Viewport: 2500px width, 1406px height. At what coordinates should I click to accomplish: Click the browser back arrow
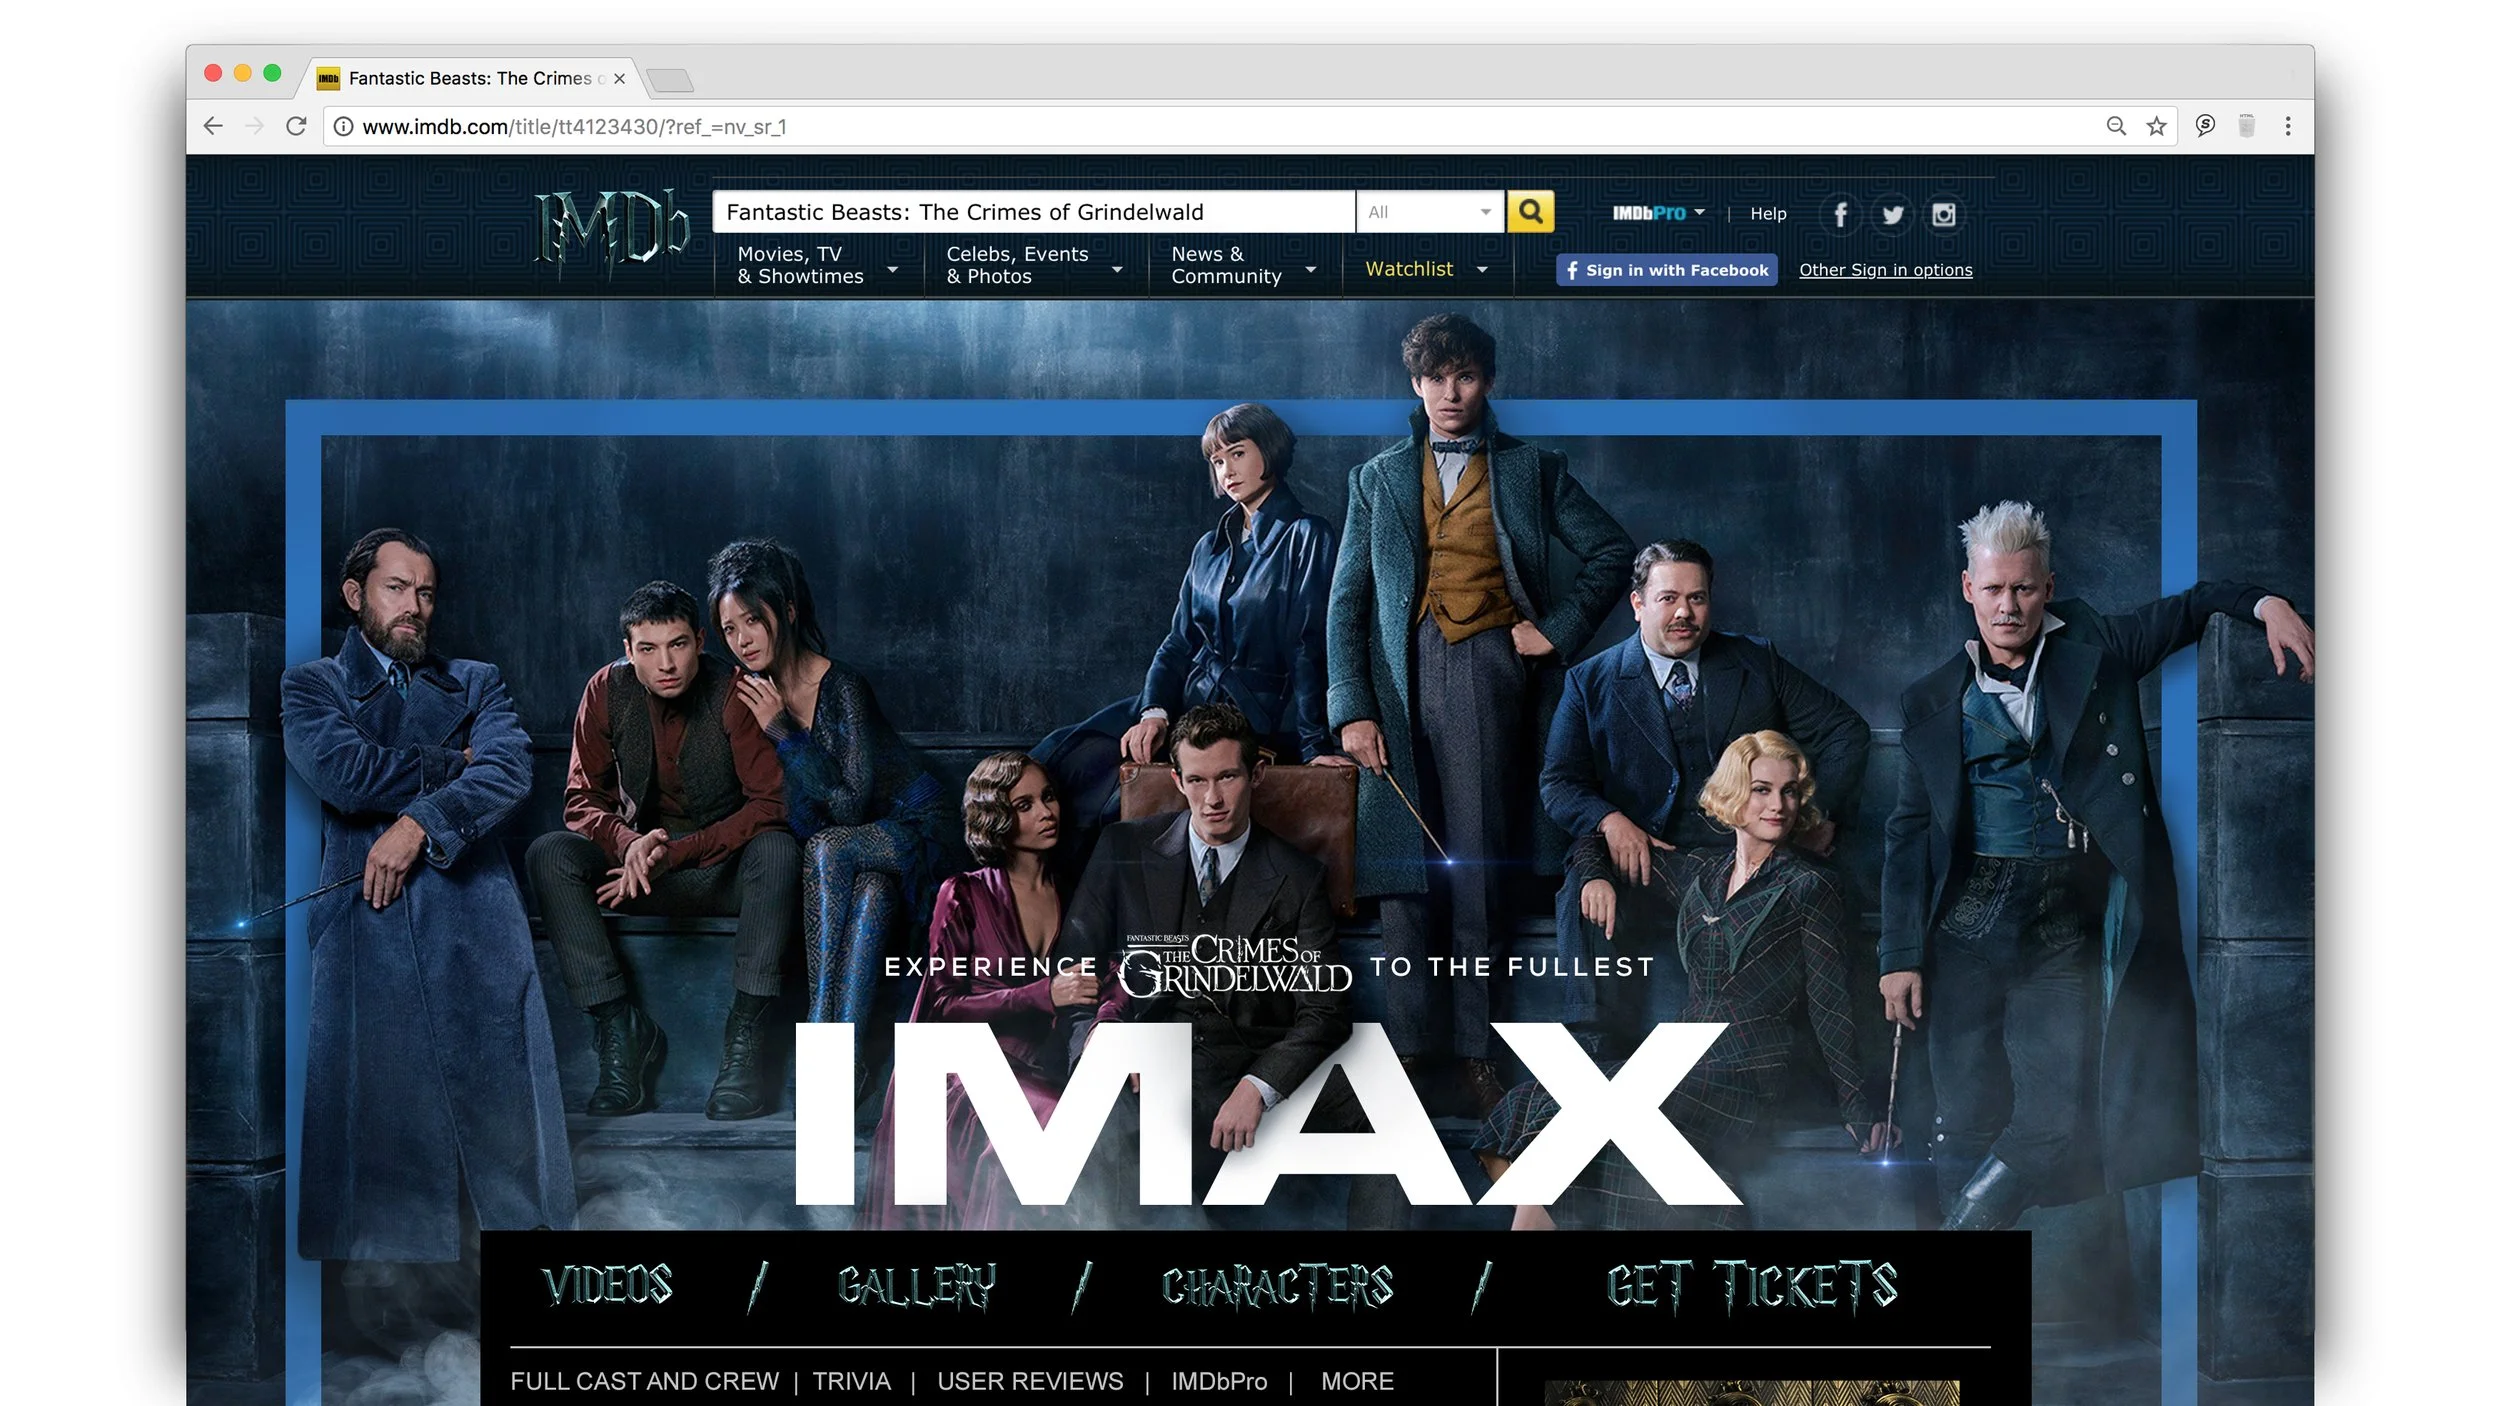tap(213, 126)
